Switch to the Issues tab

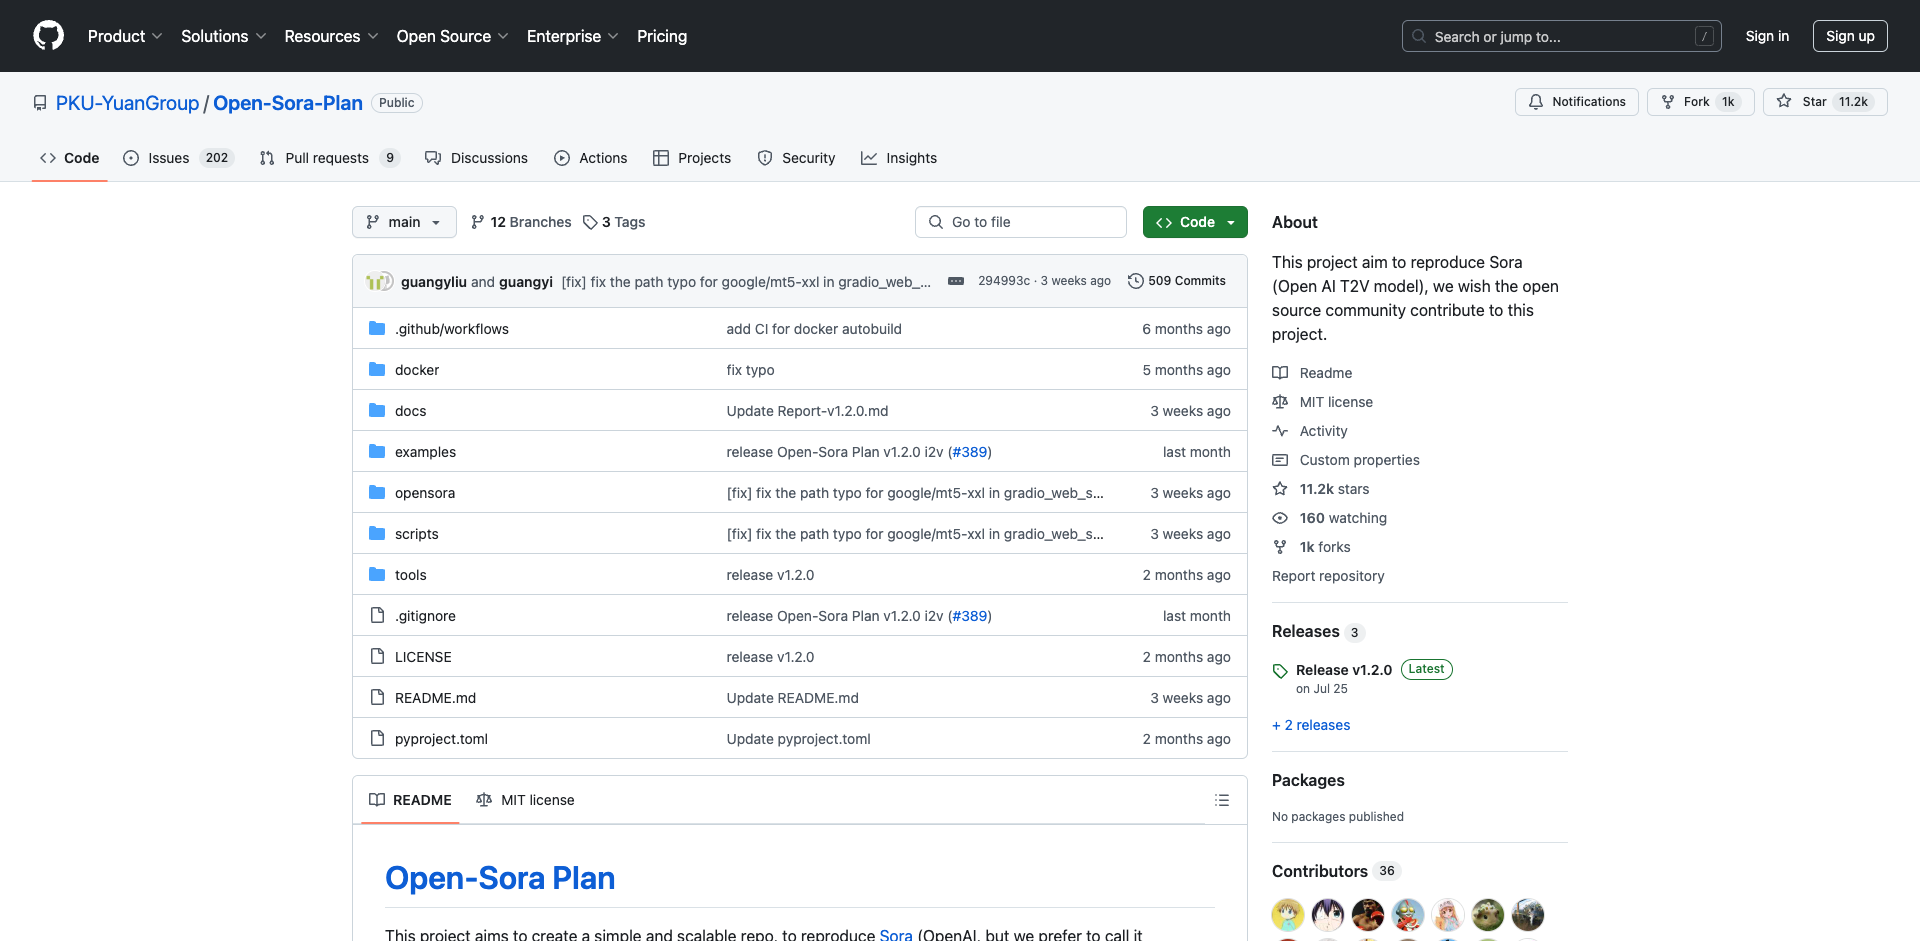178,158
